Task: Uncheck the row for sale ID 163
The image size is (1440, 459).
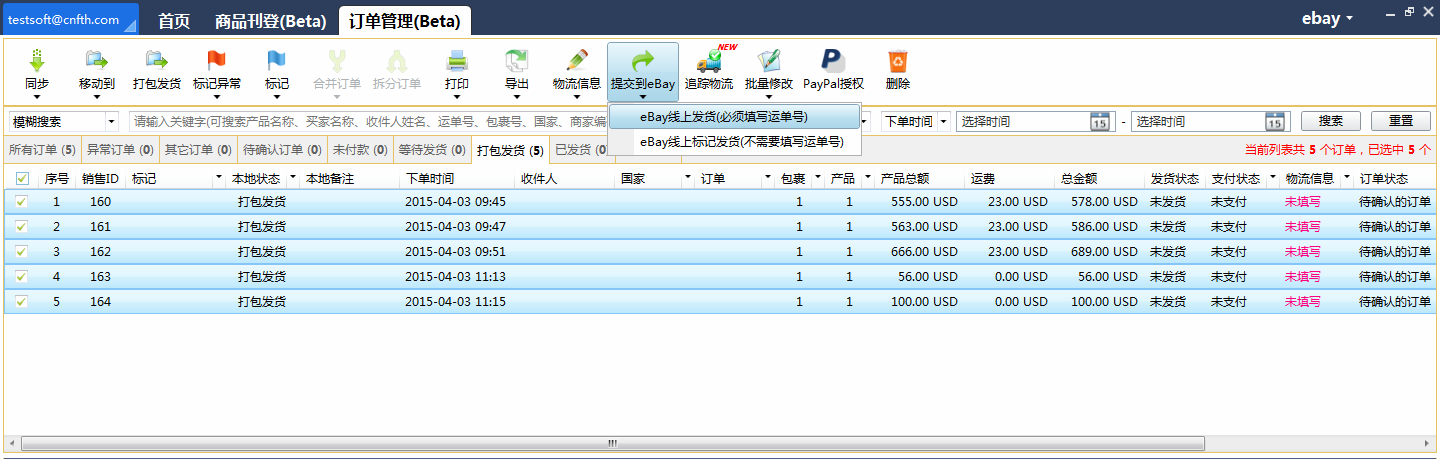Action: point(22,276)
